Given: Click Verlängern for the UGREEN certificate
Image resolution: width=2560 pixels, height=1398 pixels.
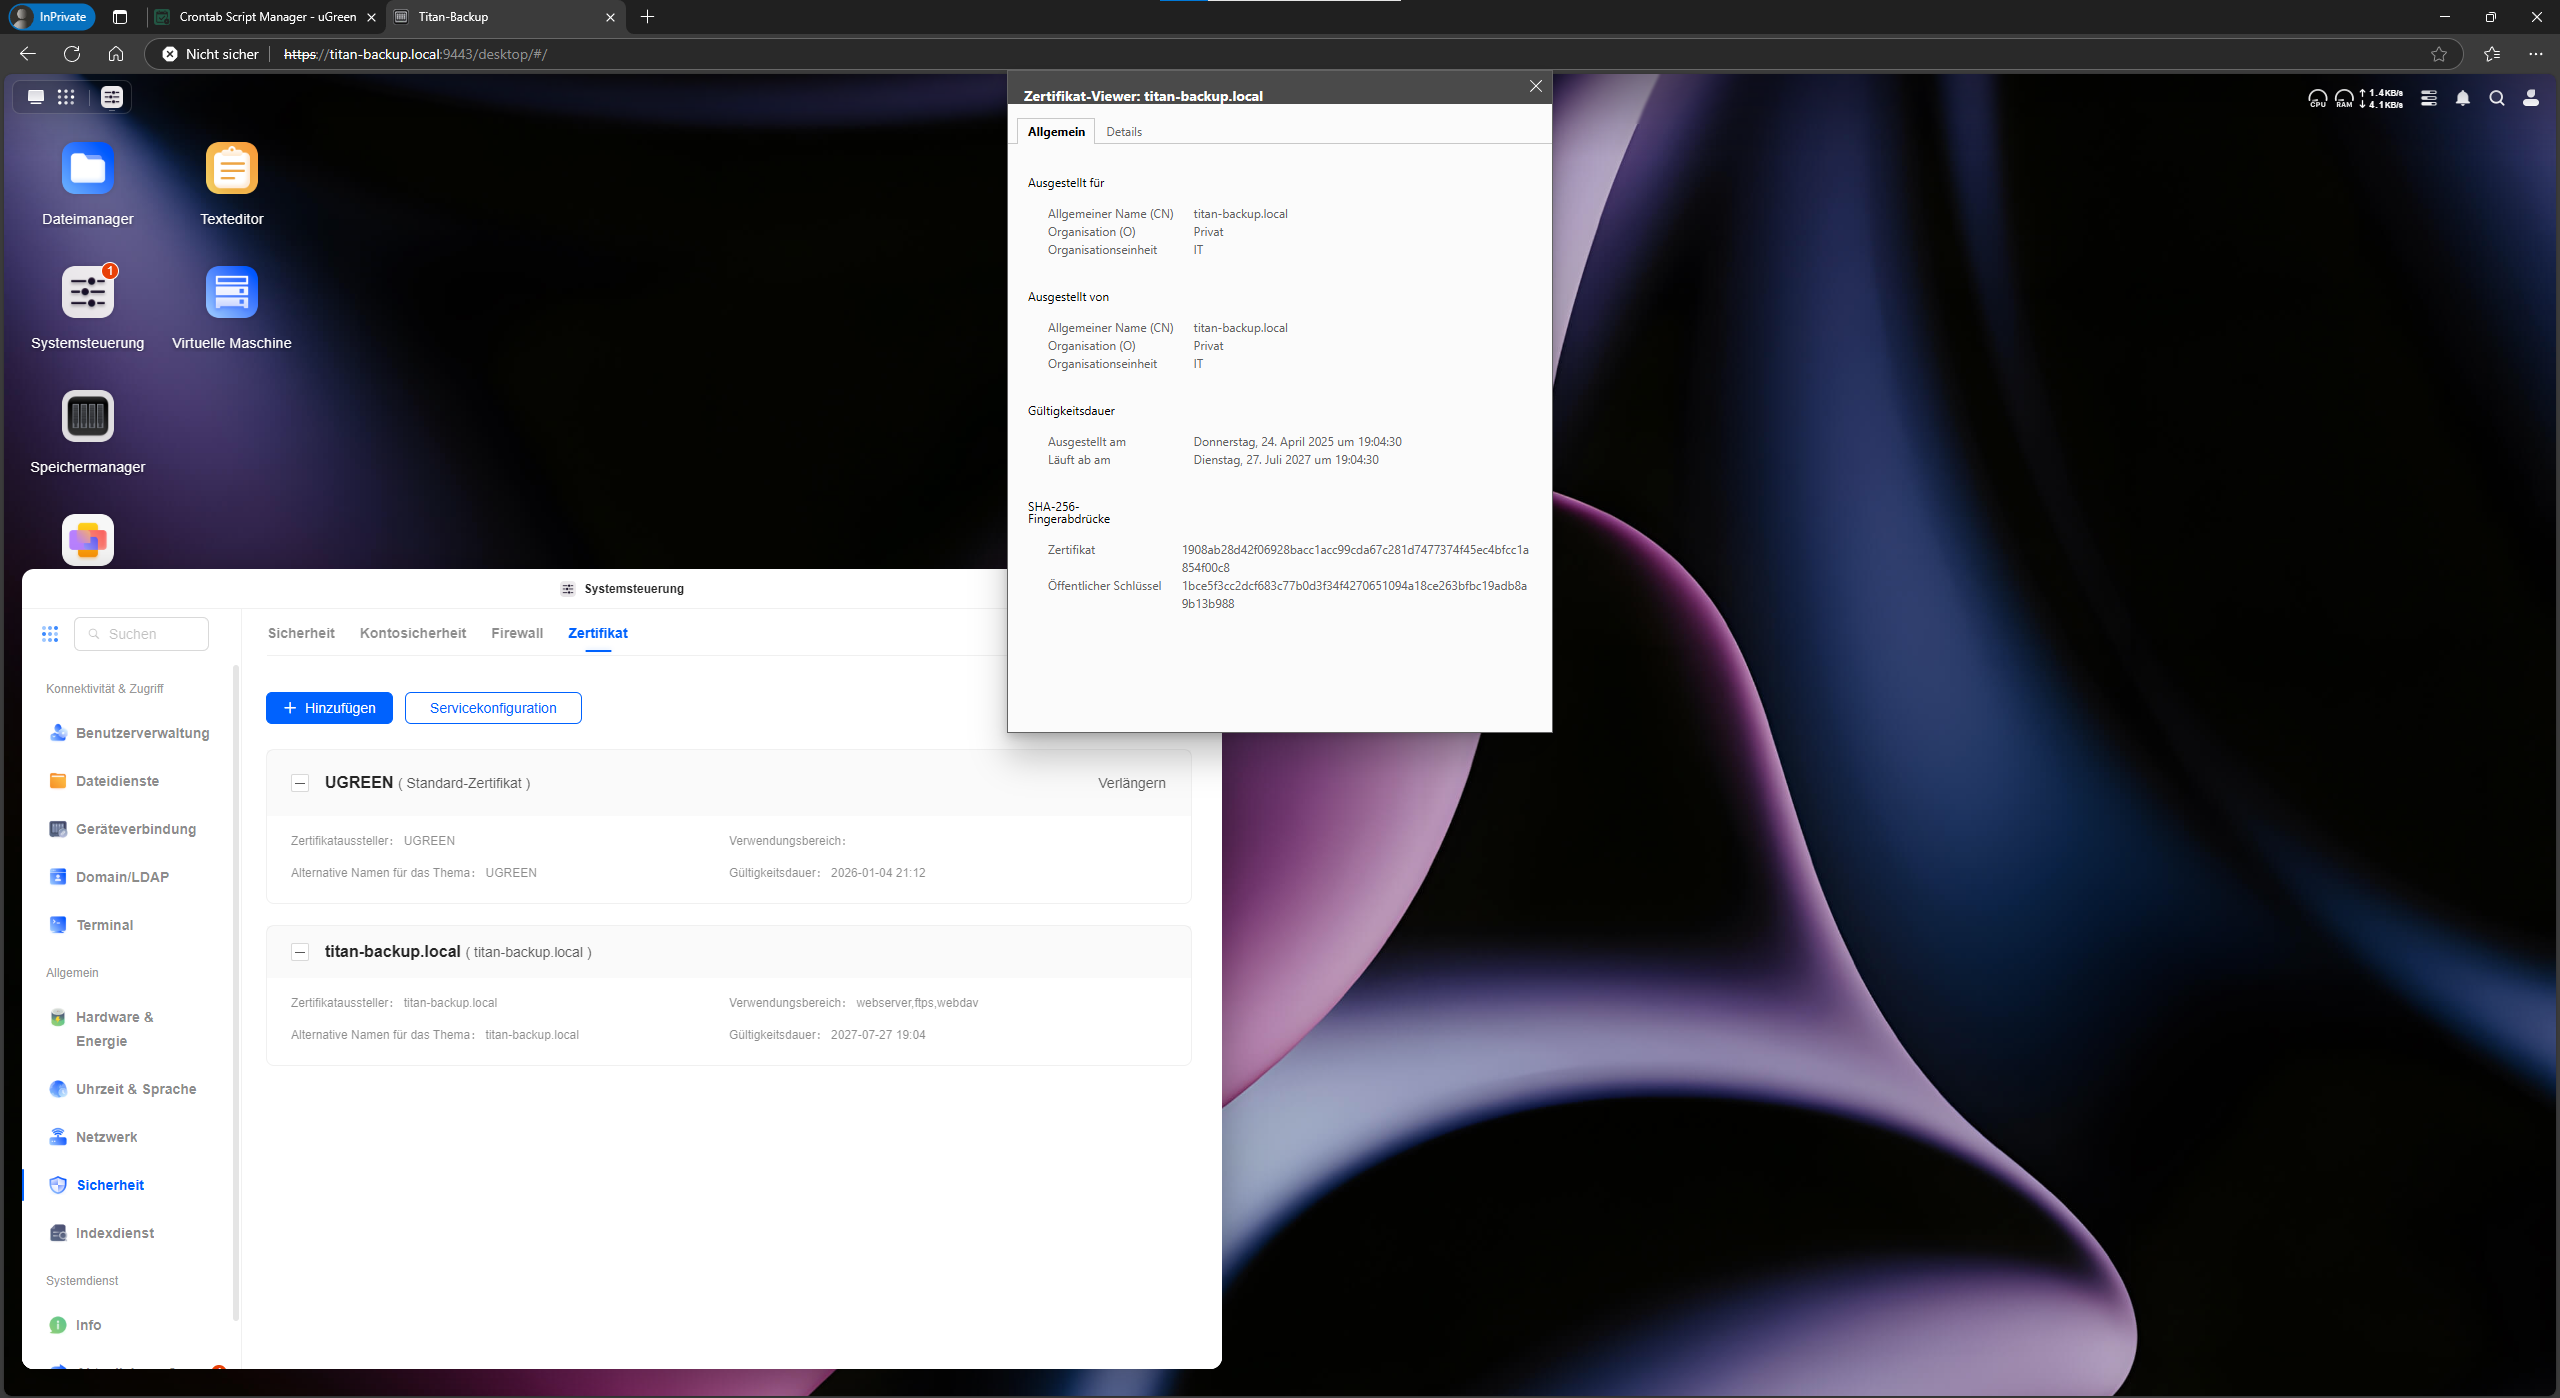Looking at the screenshot, I should click(1132, 783).
